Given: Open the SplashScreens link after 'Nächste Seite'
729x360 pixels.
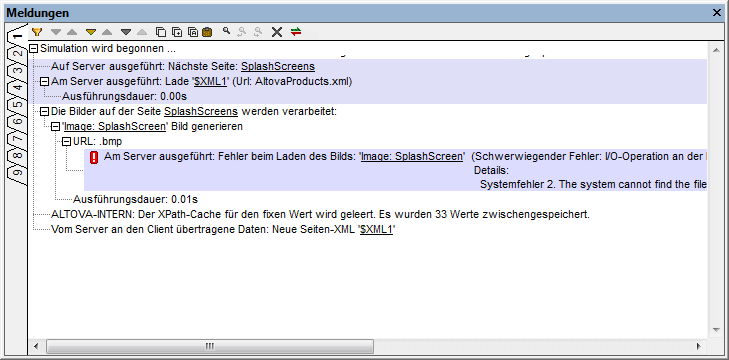Looking at the screenshot, I should coord(278,67).
